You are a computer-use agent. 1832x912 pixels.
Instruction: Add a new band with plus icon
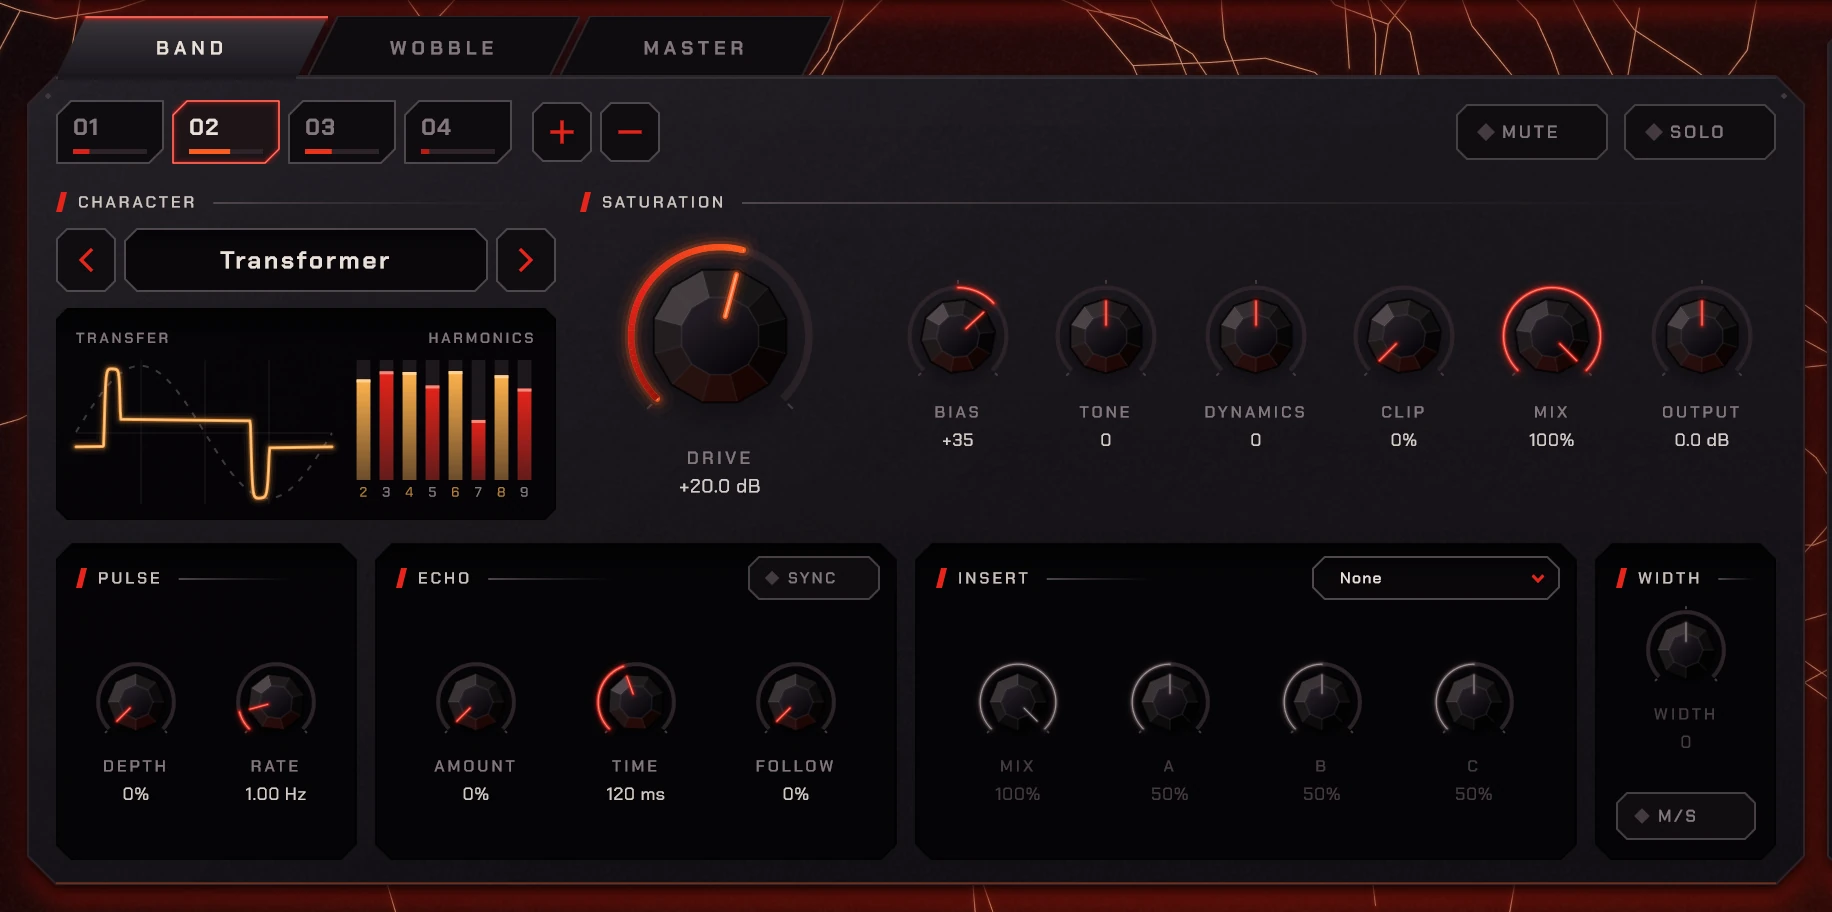click(x=562, y=132)
